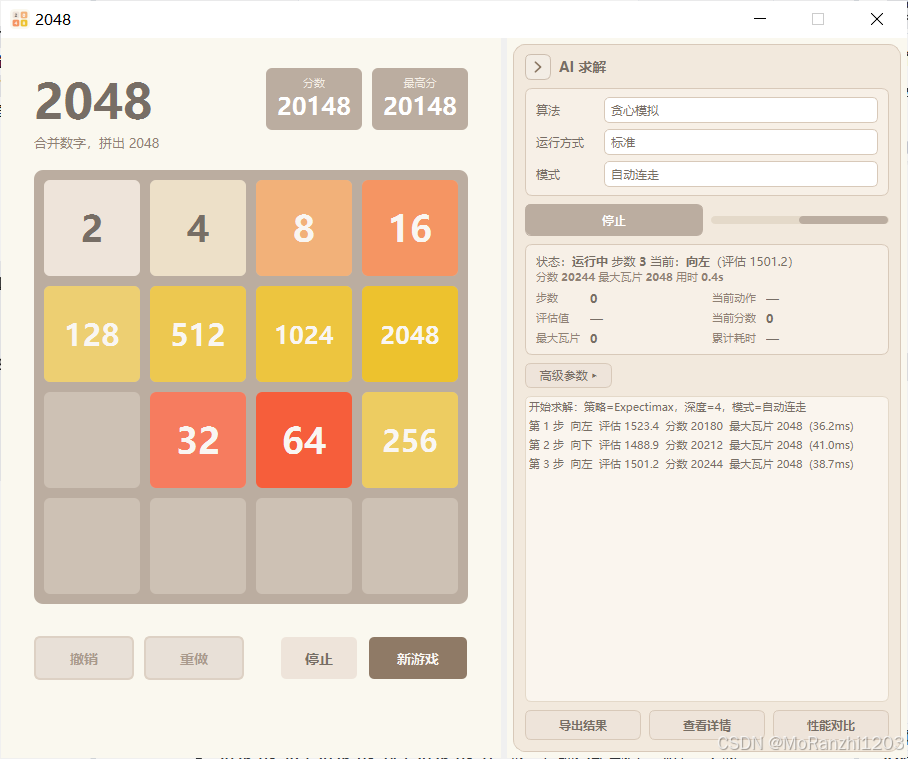The image size is (908, 759).
Task: Click the tile showing 128
Action: pyautogui.click(x=92, y=334)
